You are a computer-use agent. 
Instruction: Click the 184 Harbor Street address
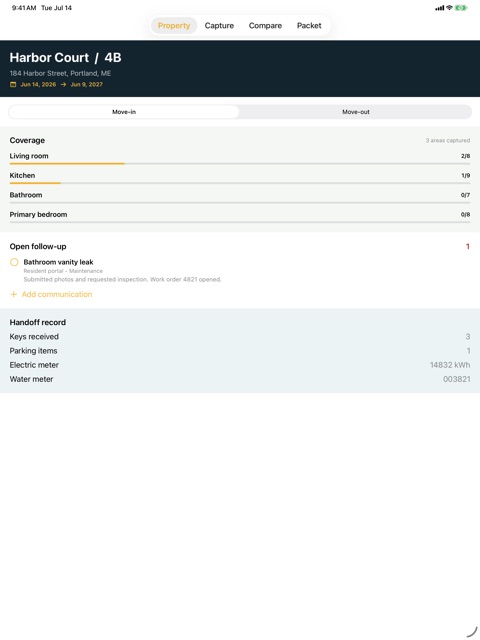tap(60, 73)
